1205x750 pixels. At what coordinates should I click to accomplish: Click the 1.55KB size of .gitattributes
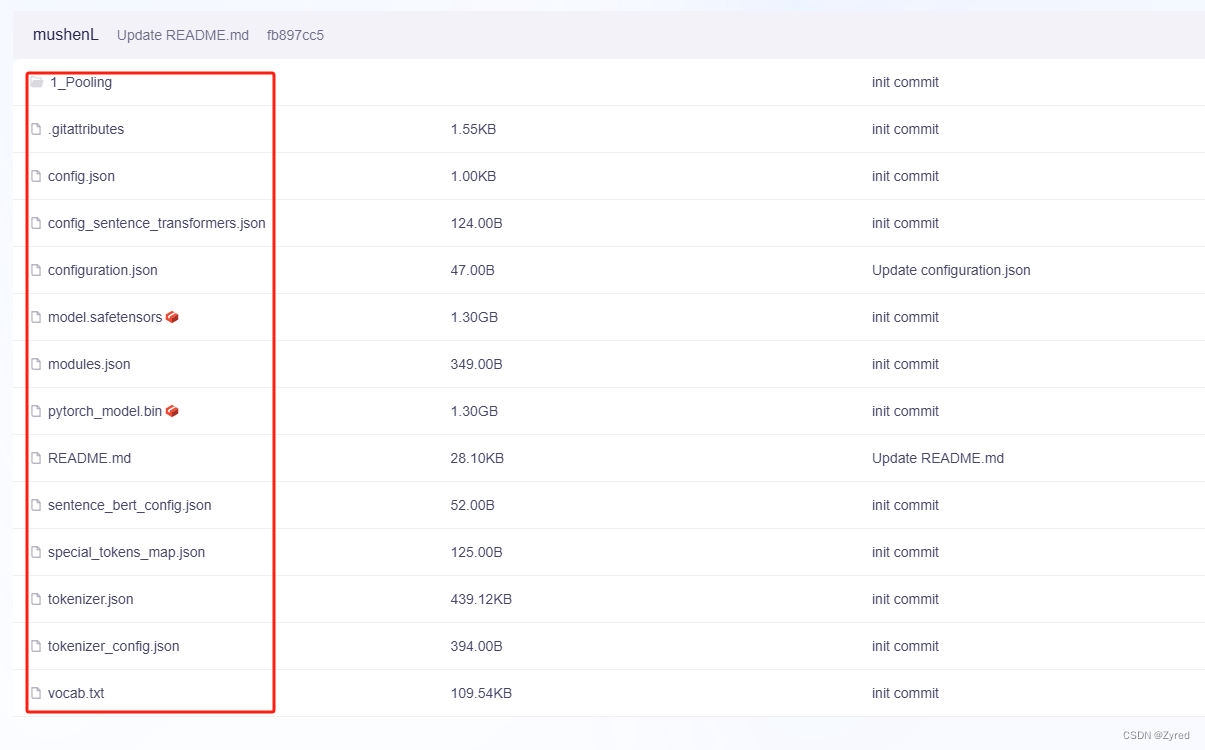point(474,129)
